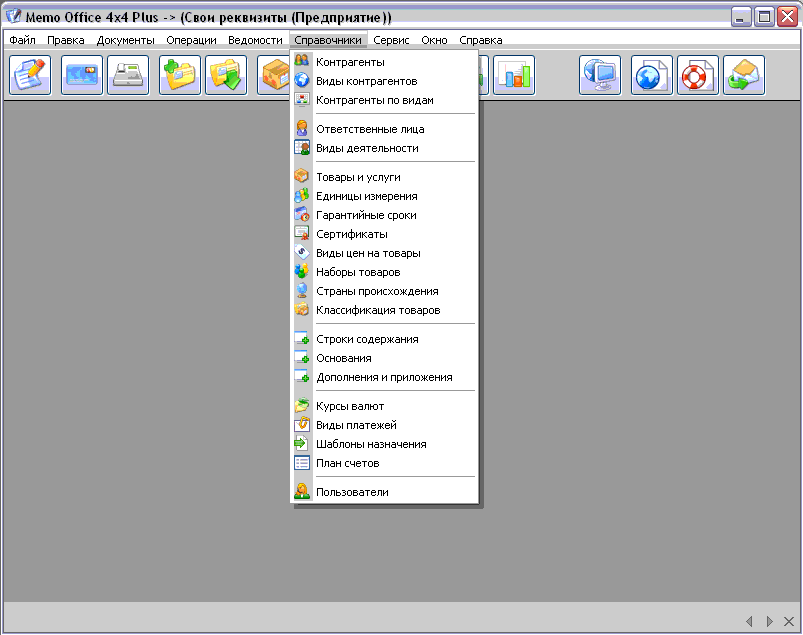Choose Виды платежей menu entry

[385, 425]
